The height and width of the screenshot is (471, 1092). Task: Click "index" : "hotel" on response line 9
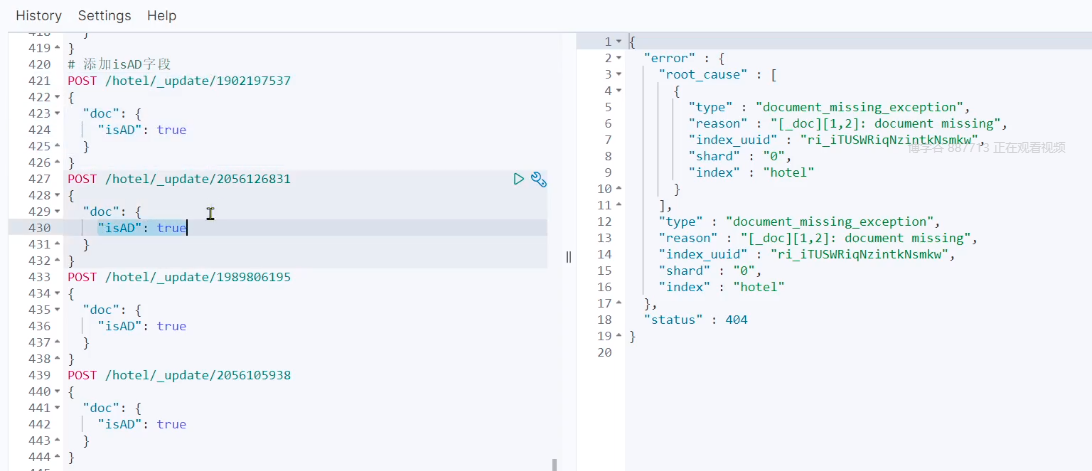pos(751,173)
